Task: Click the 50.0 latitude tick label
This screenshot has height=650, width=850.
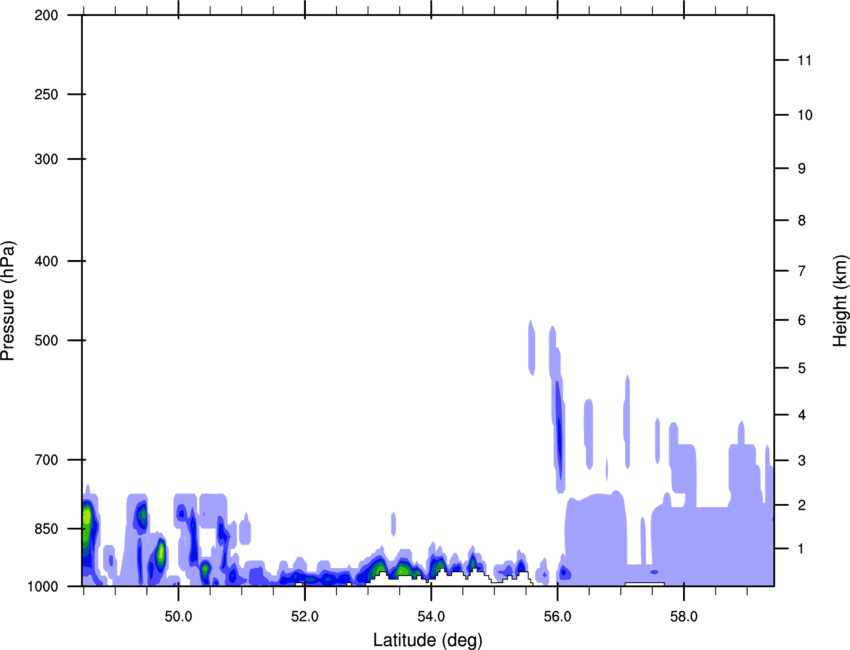Action: point(178,617)
